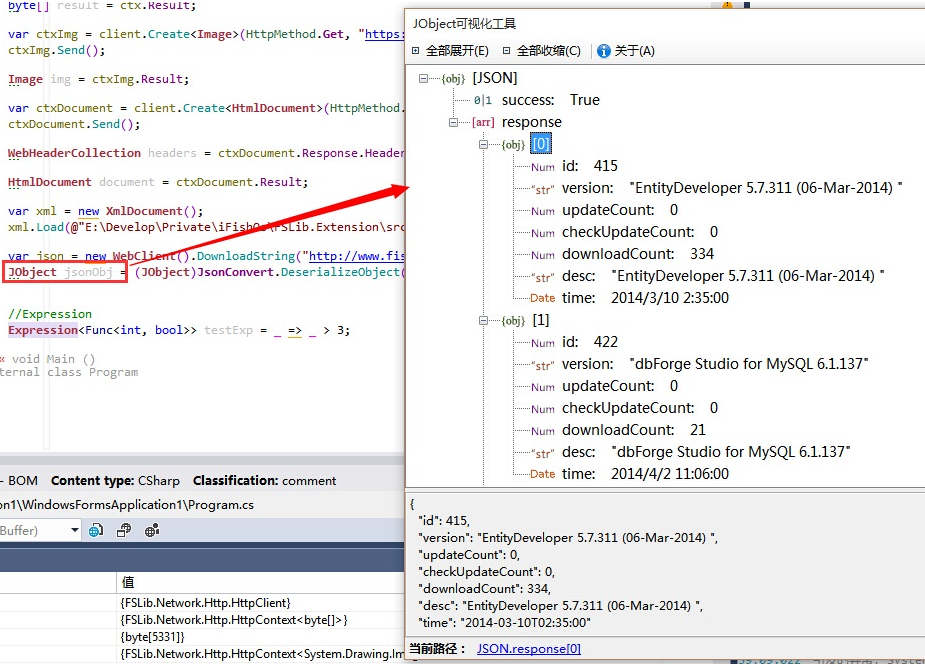The width and height of the screenshot is (925, 664).
Task: Click the {obj} icon of node [1]
Action: tap(513, 321)
